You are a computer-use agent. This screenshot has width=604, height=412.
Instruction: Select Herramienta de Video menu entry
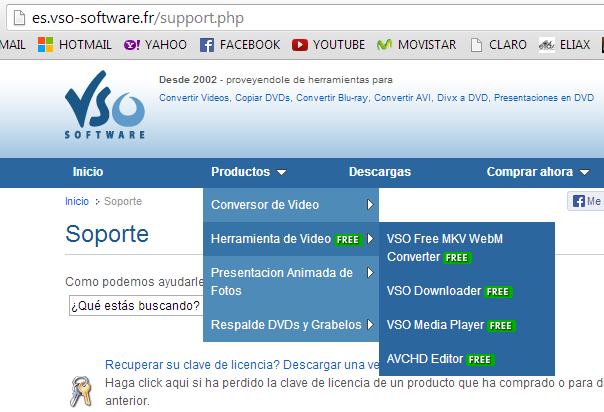click(x=291, y=239)
